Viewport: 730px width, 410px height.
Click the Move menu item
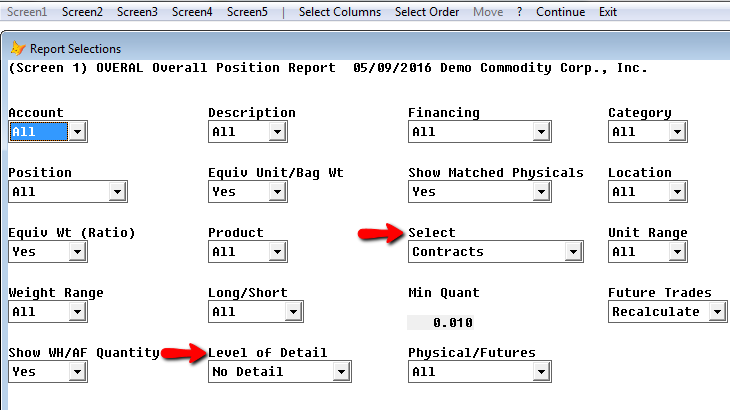click(x=488, y=12)
